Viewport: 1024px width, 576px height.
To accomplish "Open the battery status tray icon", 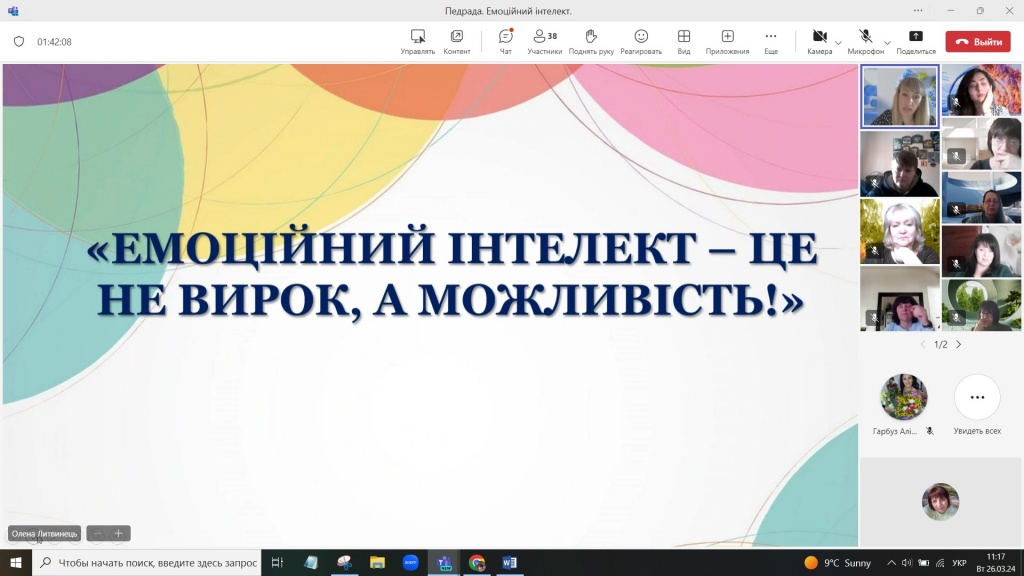I will tap(923, 562).
